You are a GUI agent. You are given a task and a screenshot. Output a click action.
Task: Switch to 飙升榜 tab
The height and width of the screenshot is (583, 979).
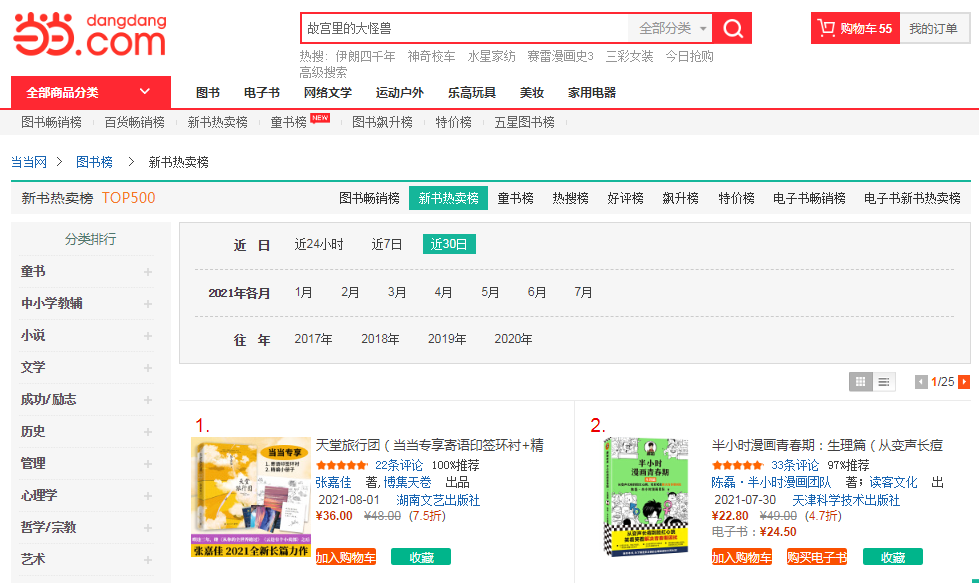click(x=680, y=198)
